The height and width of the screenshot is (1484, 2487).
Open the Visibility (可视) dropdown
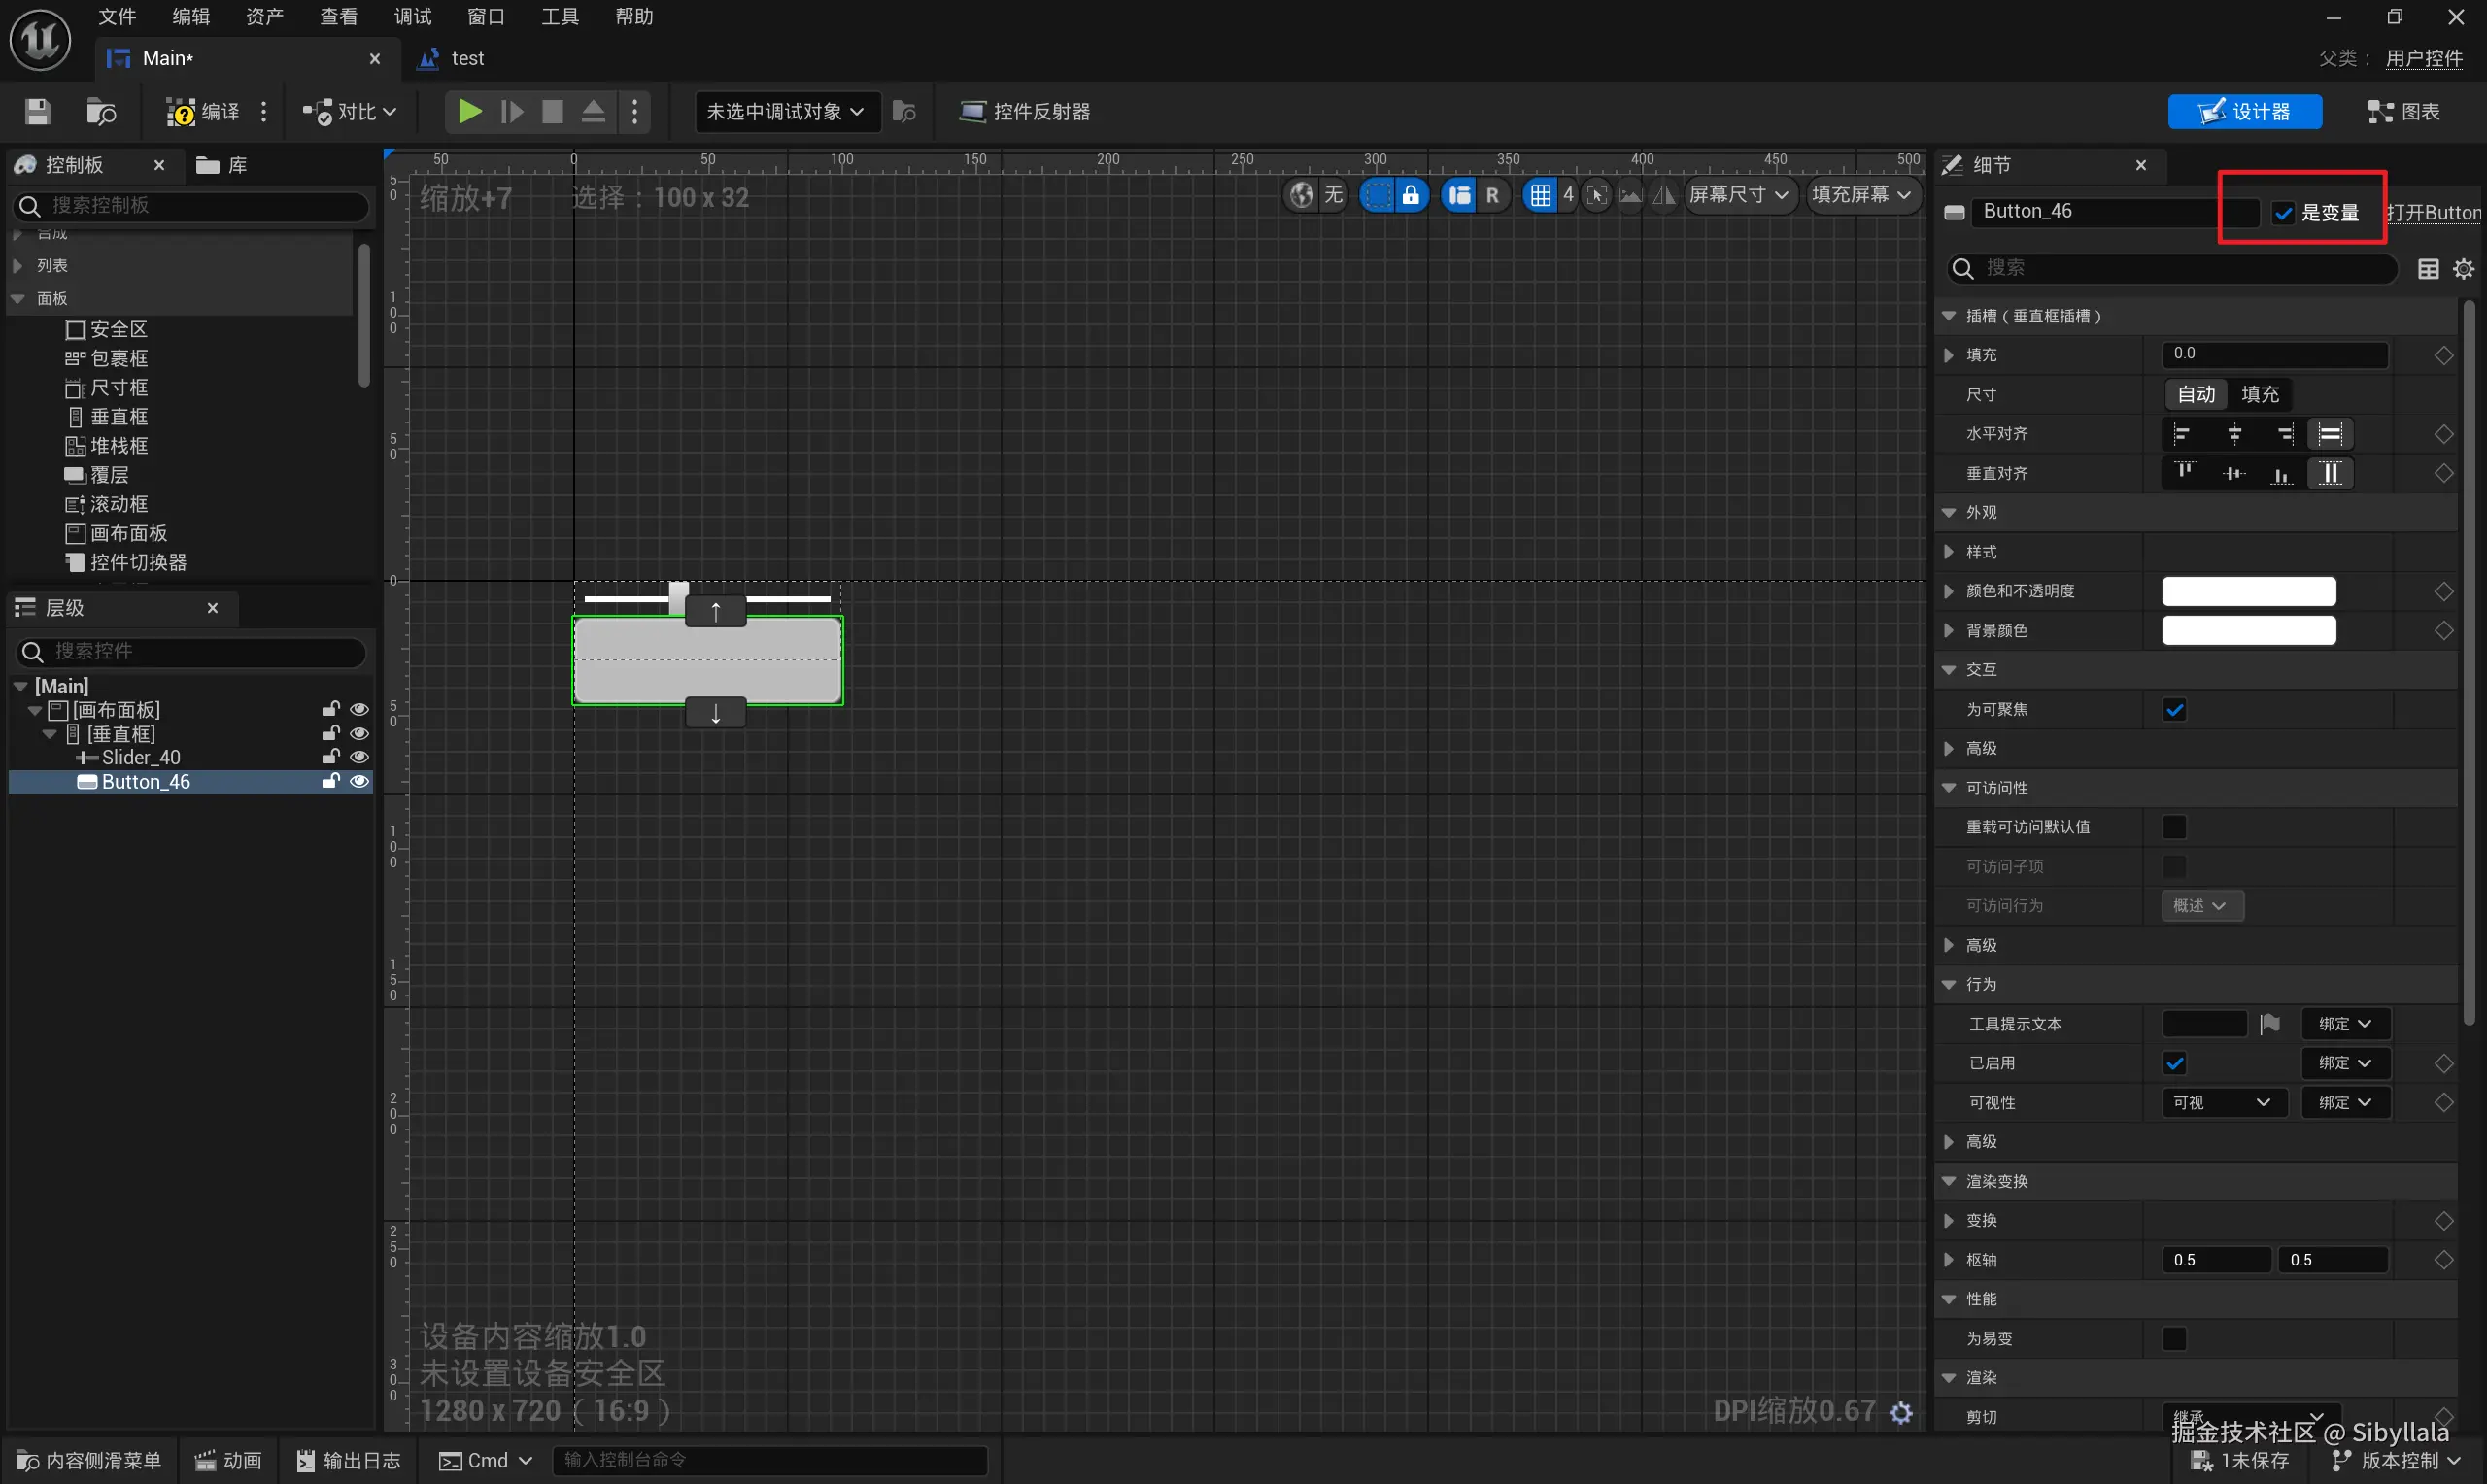pyautogui.click(x=2222, y=1102)
